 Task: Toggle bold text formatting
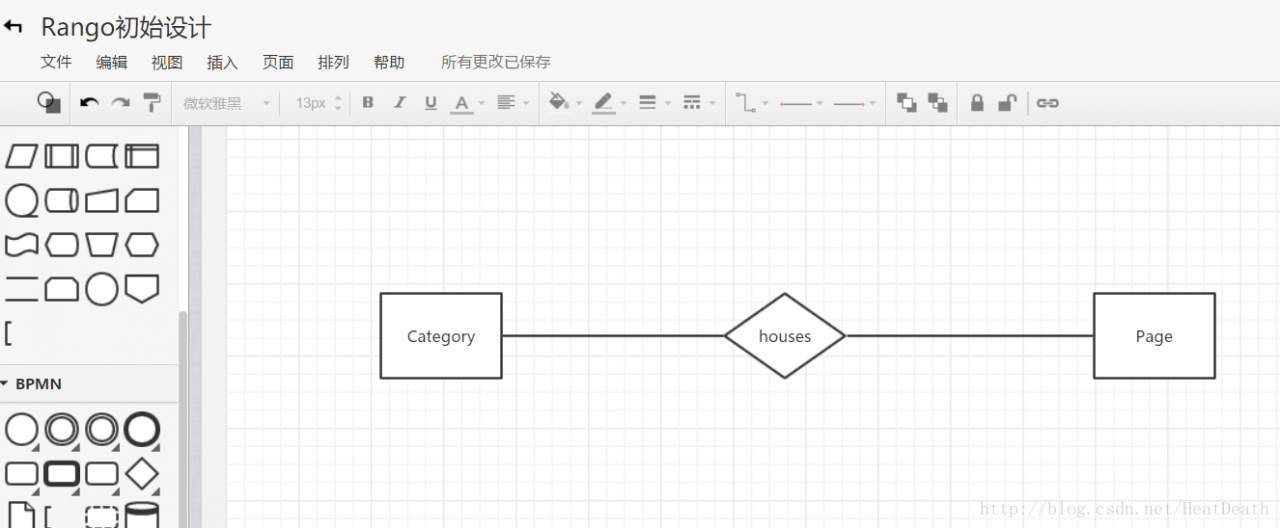click(x=368, y=103)
